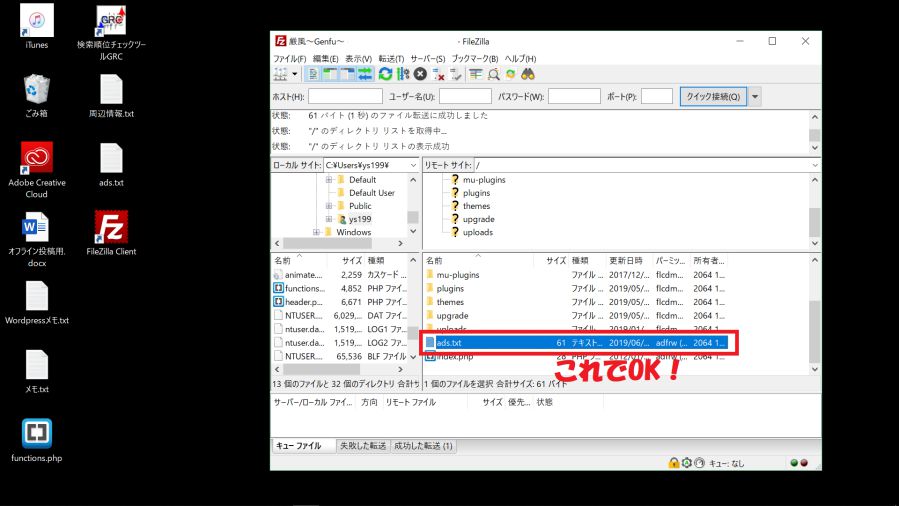The image size is (899, 506).
Task: Click remote file list vertical scrollbar
Action: (x=815, y=315)
